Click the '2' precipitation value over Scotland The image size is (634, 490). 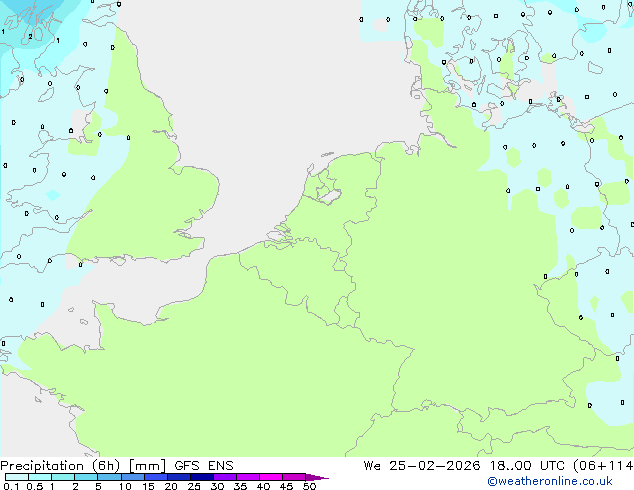[x=30, y=37]
